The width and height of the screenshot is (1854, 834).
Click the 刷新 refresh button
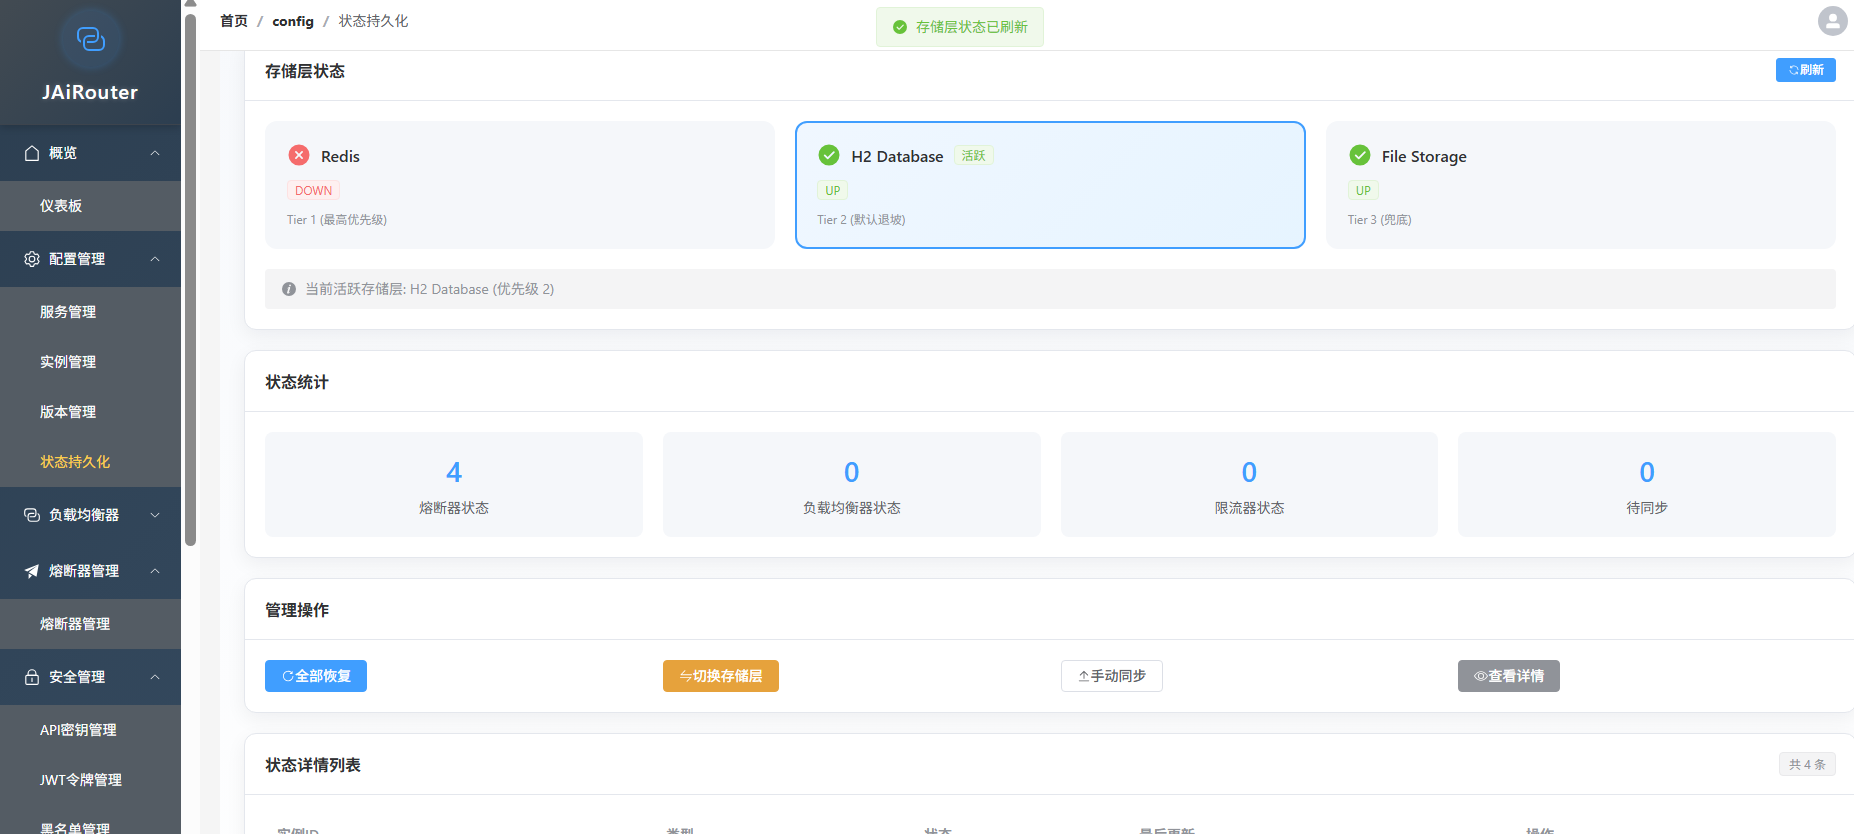coord(1805,70)
